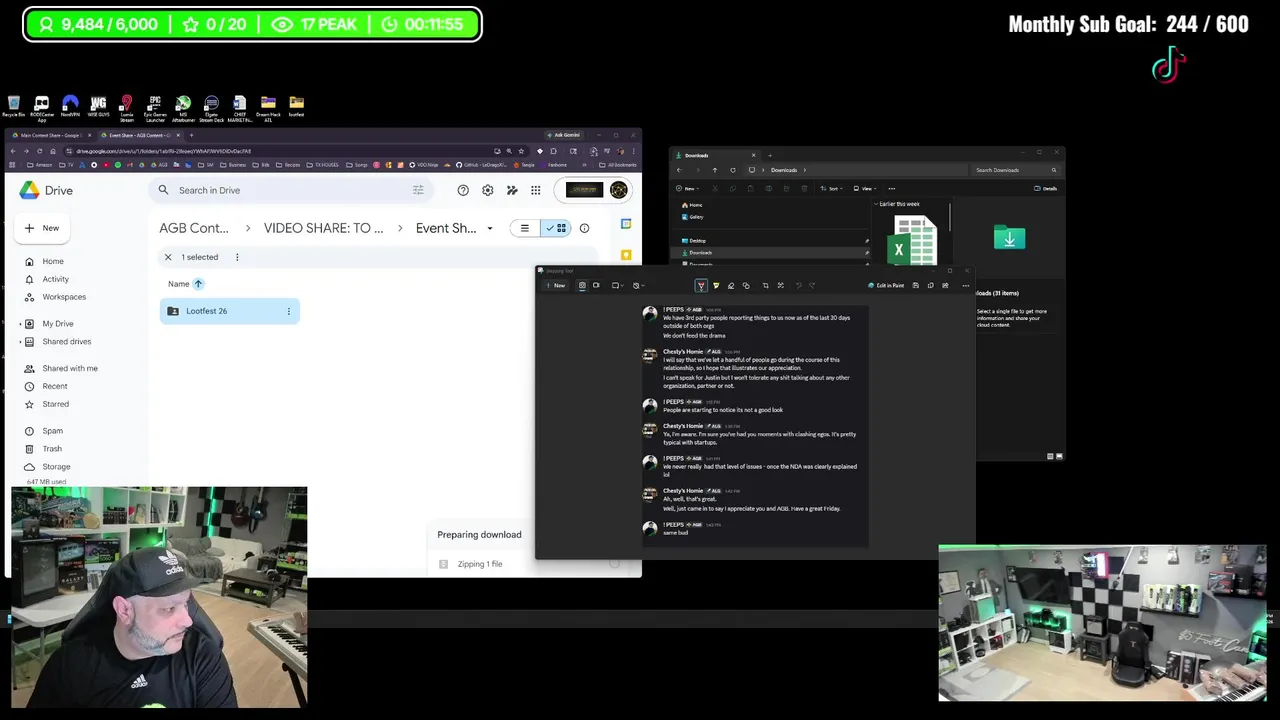Share the snip from Snipping Tool
1280x720 pixels.
pyautogui.click(x=945, y=285)
